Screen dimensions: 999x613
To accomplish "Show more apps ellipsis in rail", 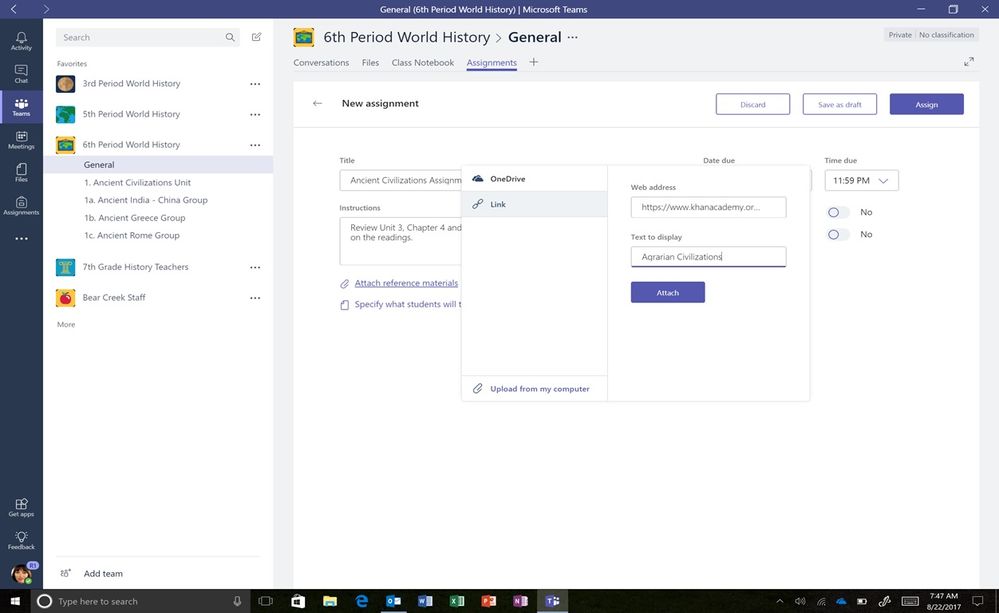I will point(21,238).
